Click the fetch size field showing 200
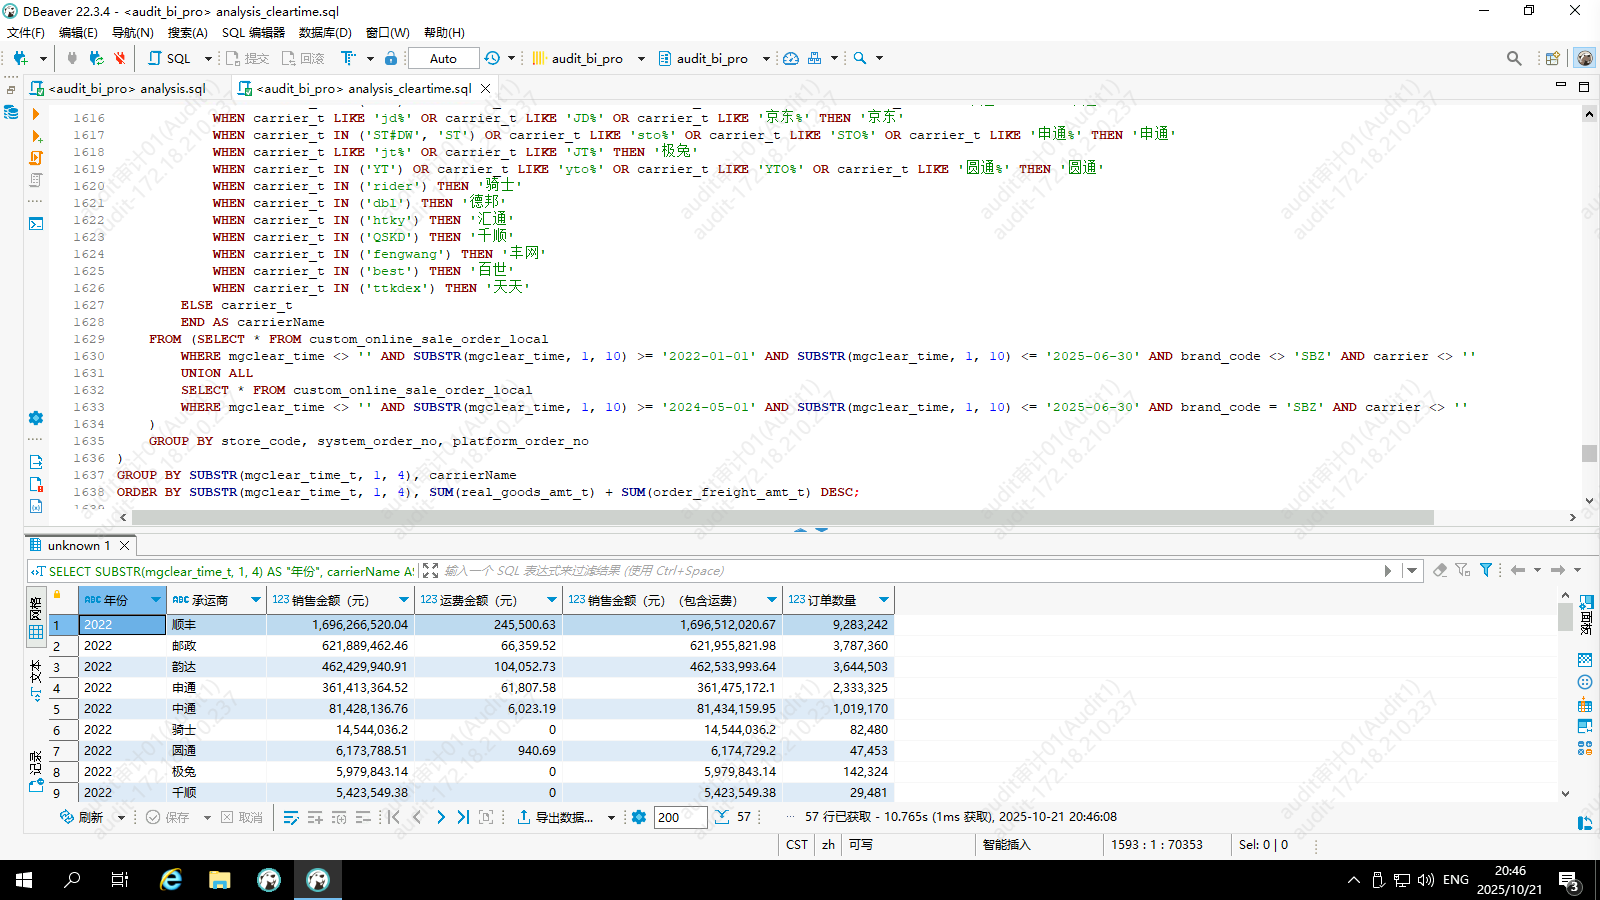 (680, 817)
